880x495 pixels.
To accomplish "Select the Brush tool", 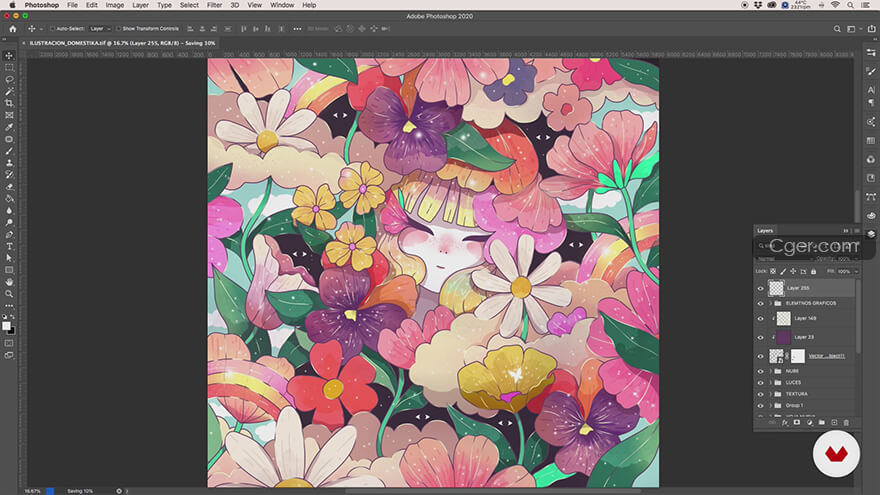I will click(9, 151).
